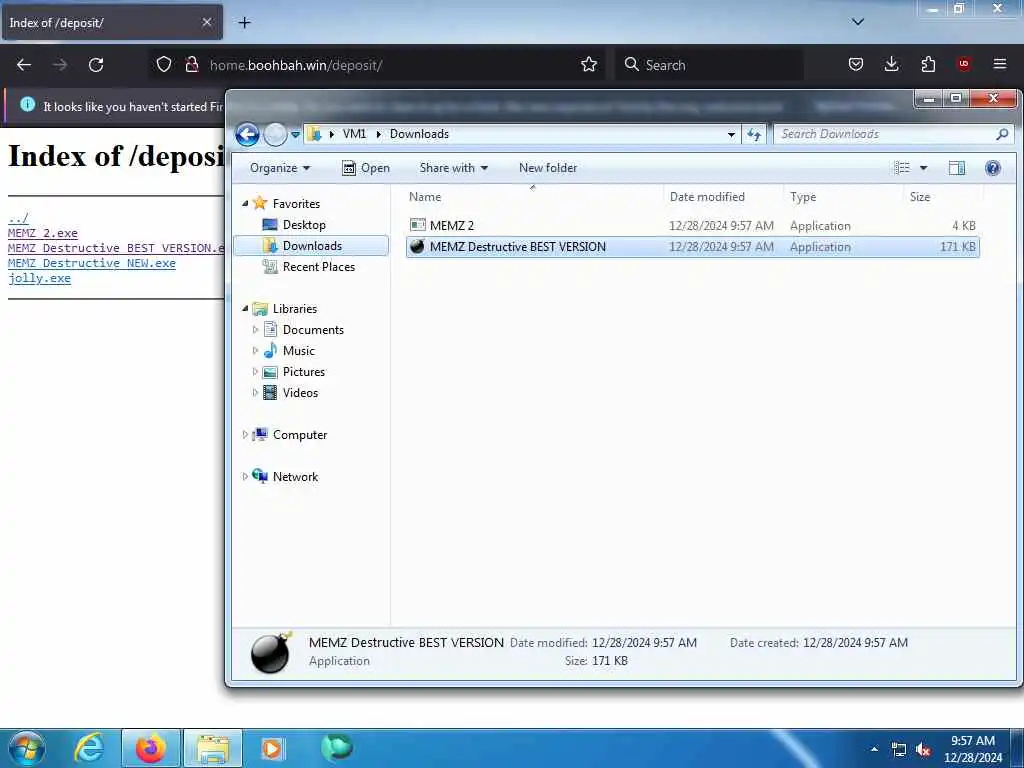Switch to Firefox on the taskbar
Viewport: 1024px width, 768px height.
(151, 748)
